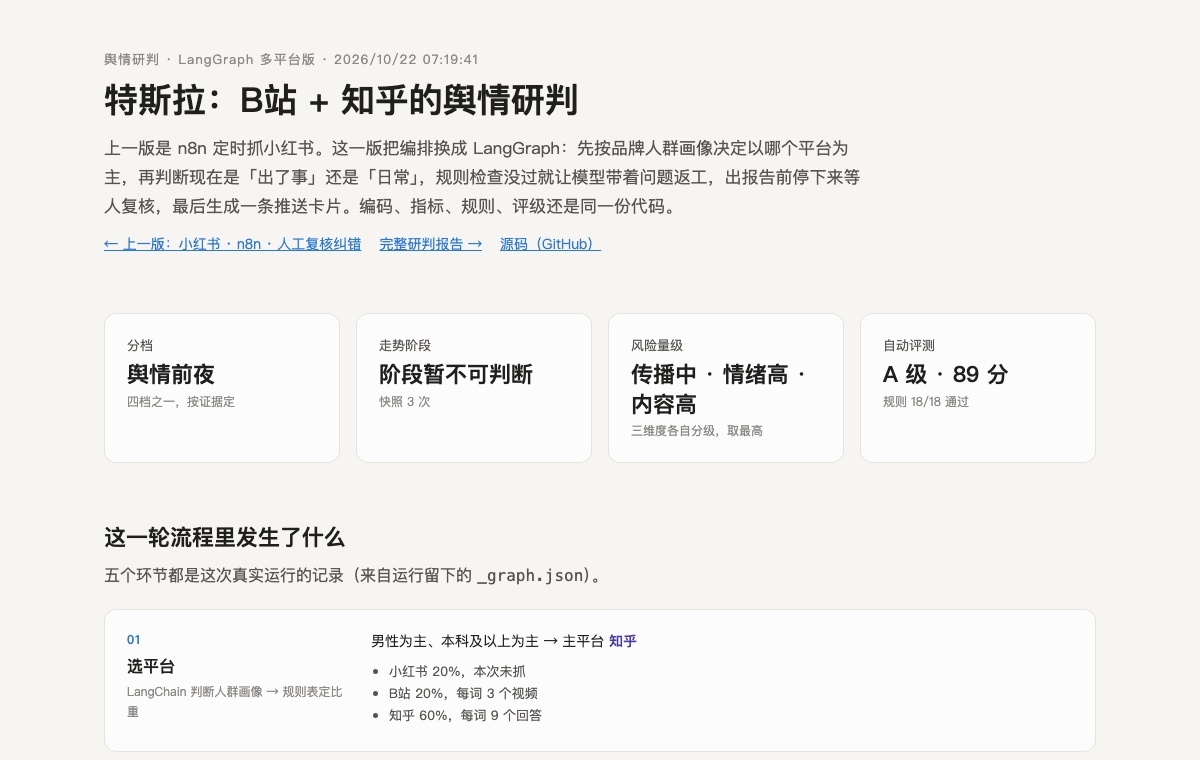Click the page title 特斯拉：B站 + 知乎的舆情研判
Screen dimensions: 1200x760
341,100
